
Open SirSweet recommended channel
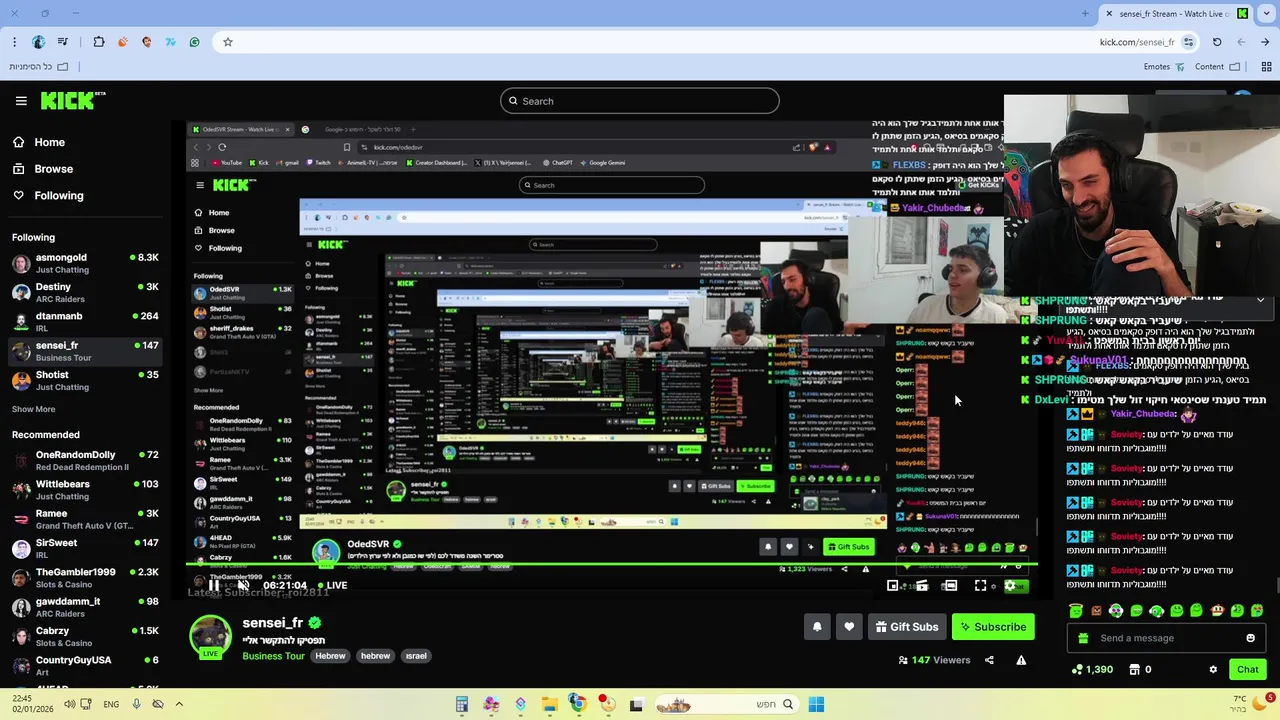pyautogui.click(x=85, y=548)
